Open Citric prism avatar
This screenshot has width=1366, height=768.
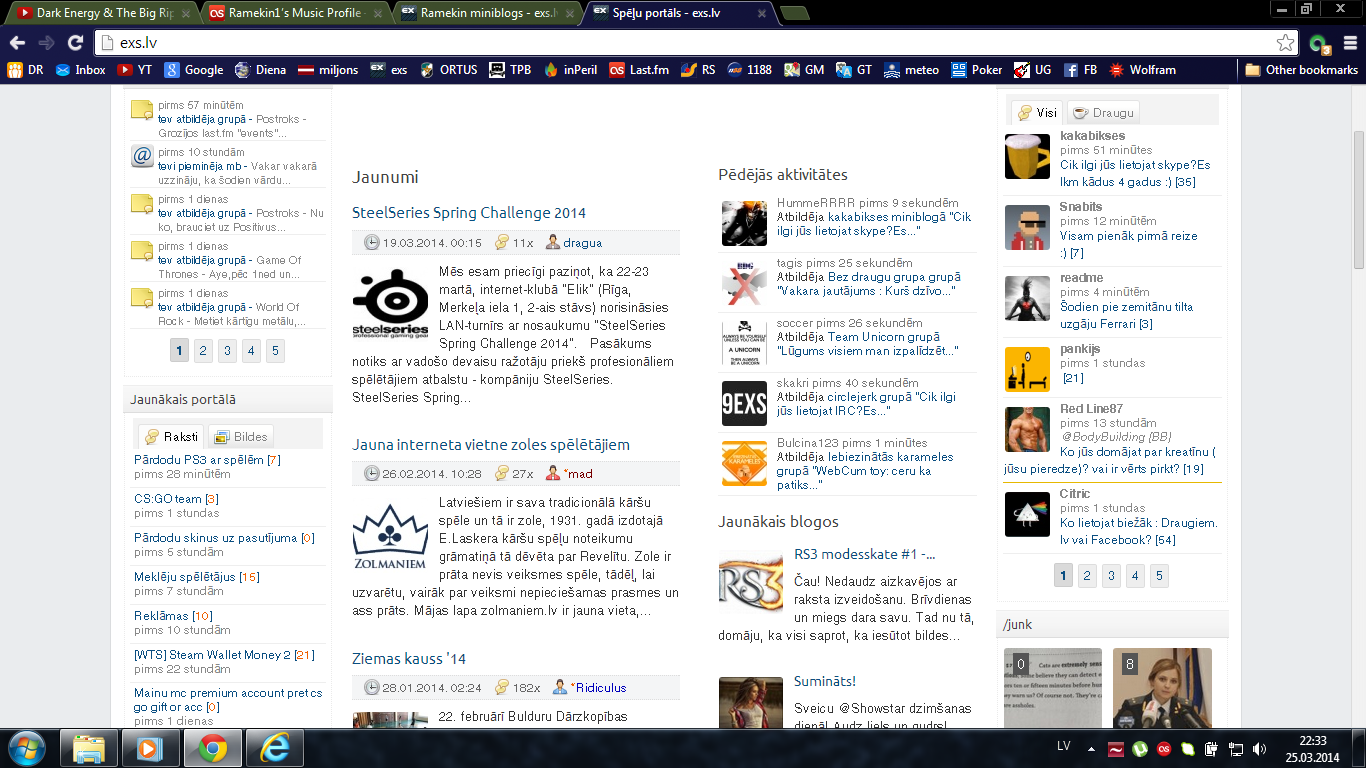pyautogui.click(x=1027, y=514)
